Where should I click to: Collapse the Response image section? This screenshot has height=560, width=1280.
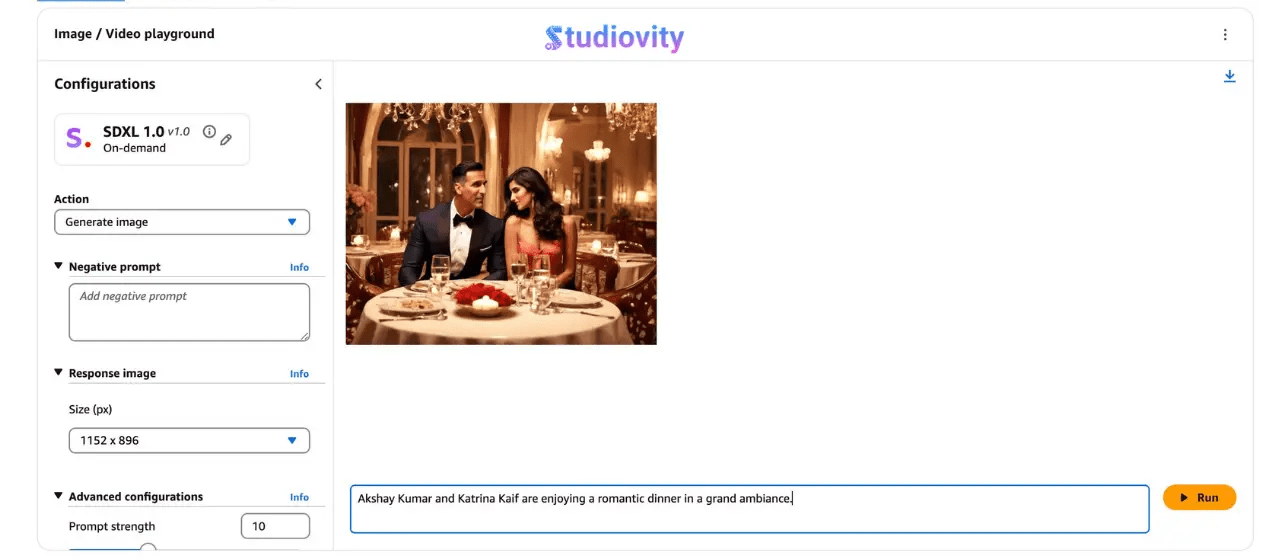tap(58, 373)
